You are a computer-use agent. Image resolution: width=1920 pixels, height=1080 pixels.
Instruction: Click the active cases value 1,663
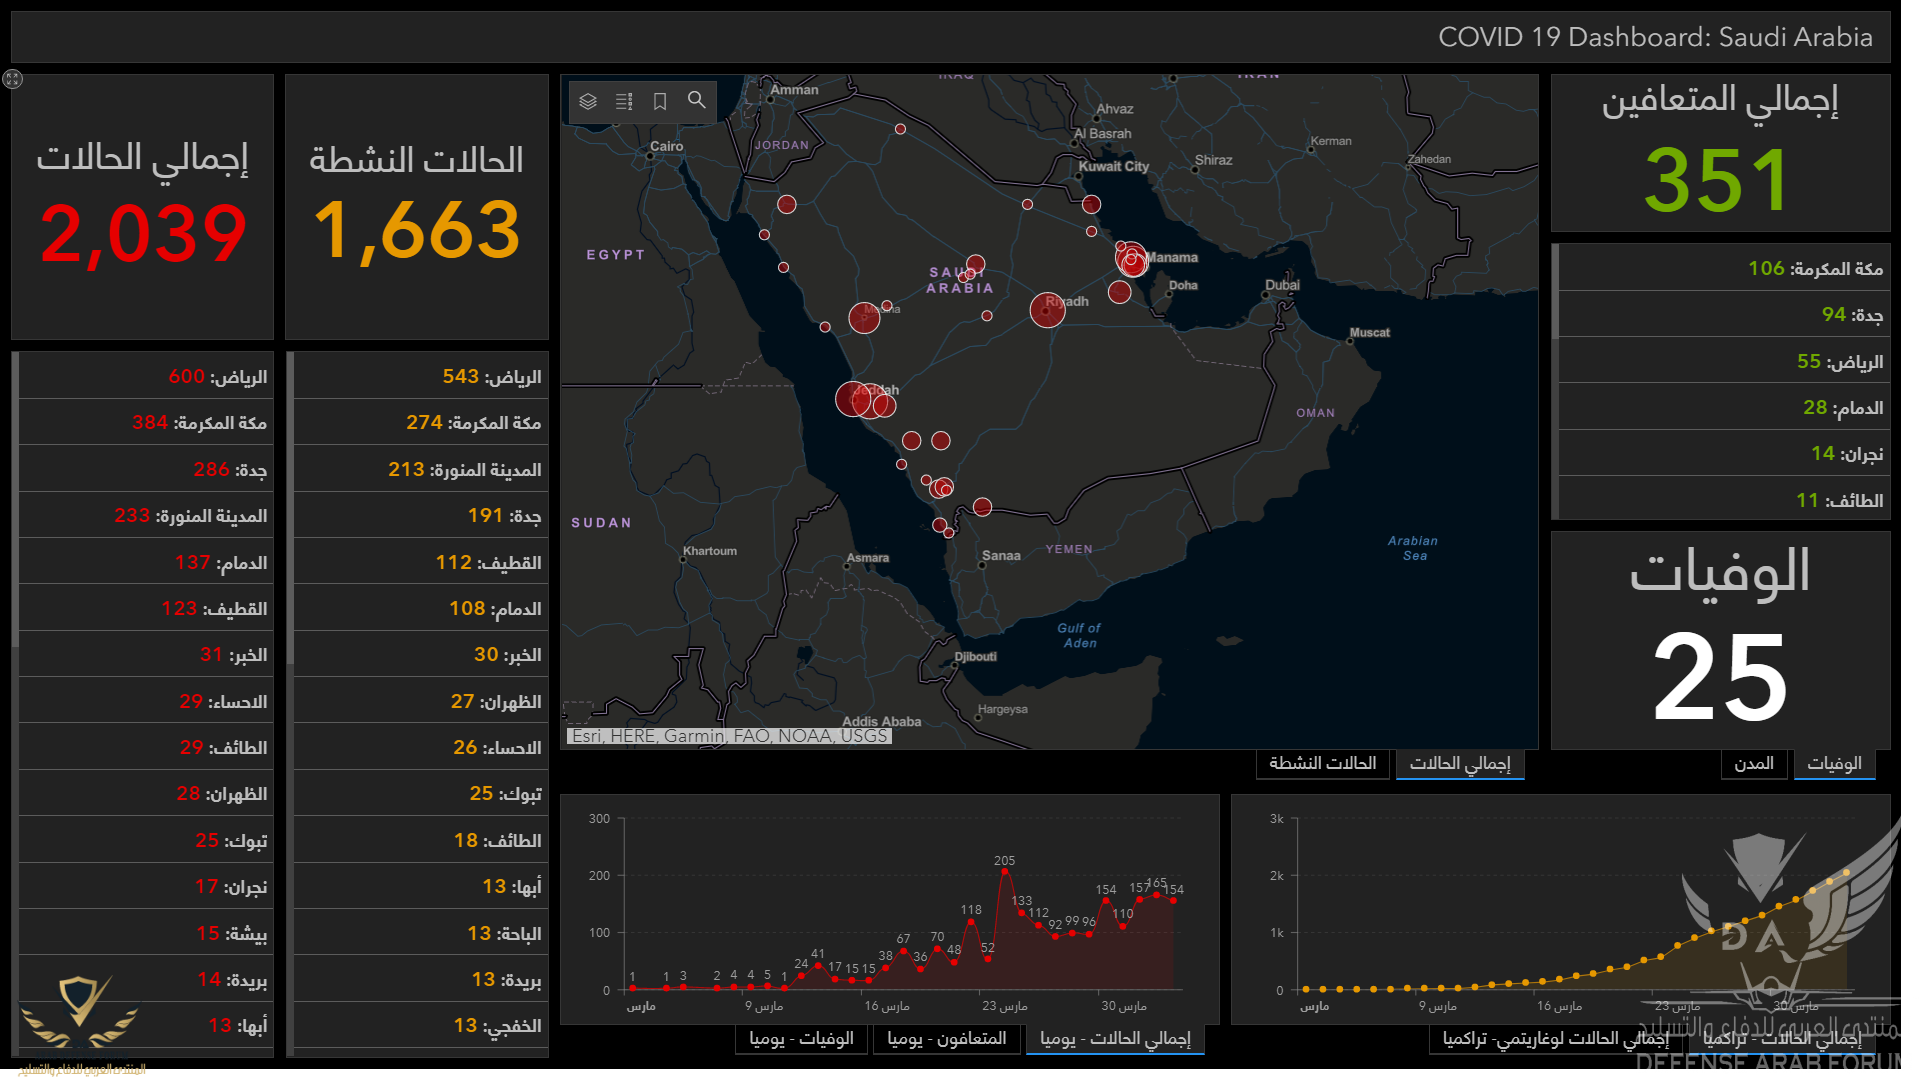[417, 231]
